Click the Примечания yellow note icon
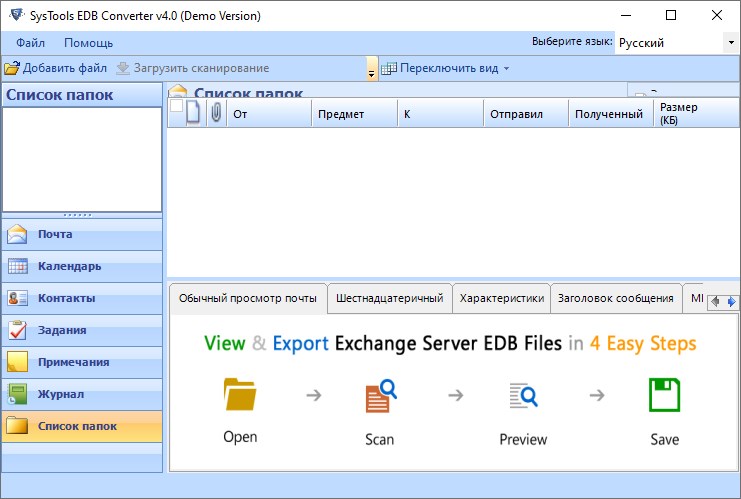This screenshot has width=741, height=499. (x=17, y=362)
